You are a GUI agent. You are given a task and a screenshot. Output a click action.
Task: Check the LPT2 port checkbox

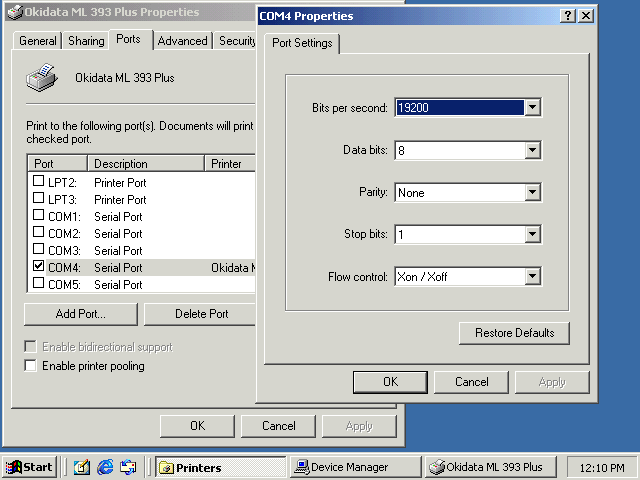39,182
